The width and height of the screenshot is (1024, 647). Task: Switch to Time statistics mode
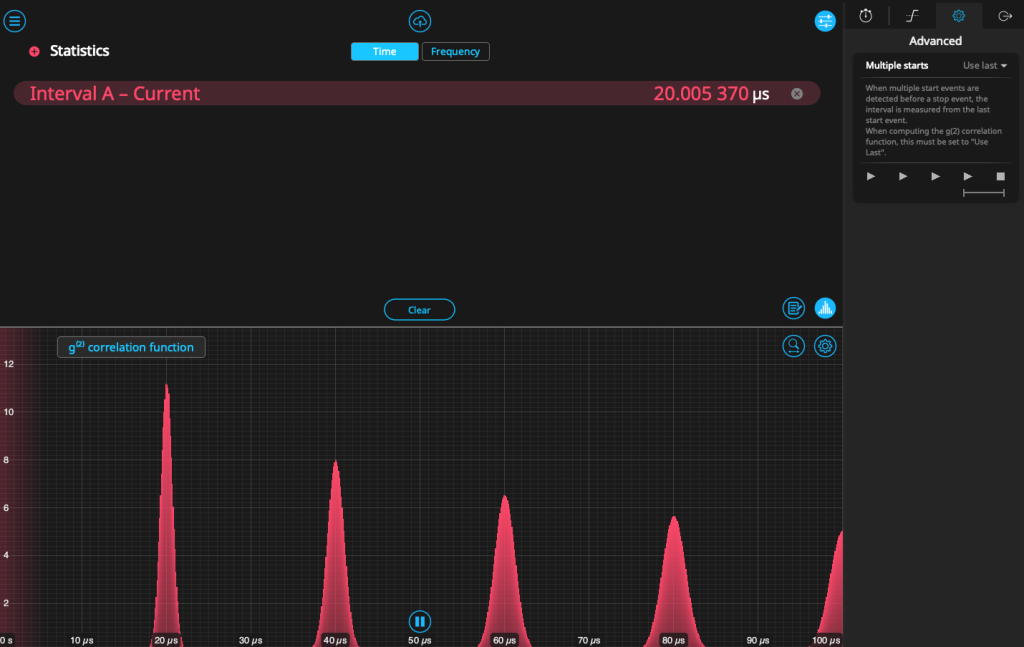(384, 51)
